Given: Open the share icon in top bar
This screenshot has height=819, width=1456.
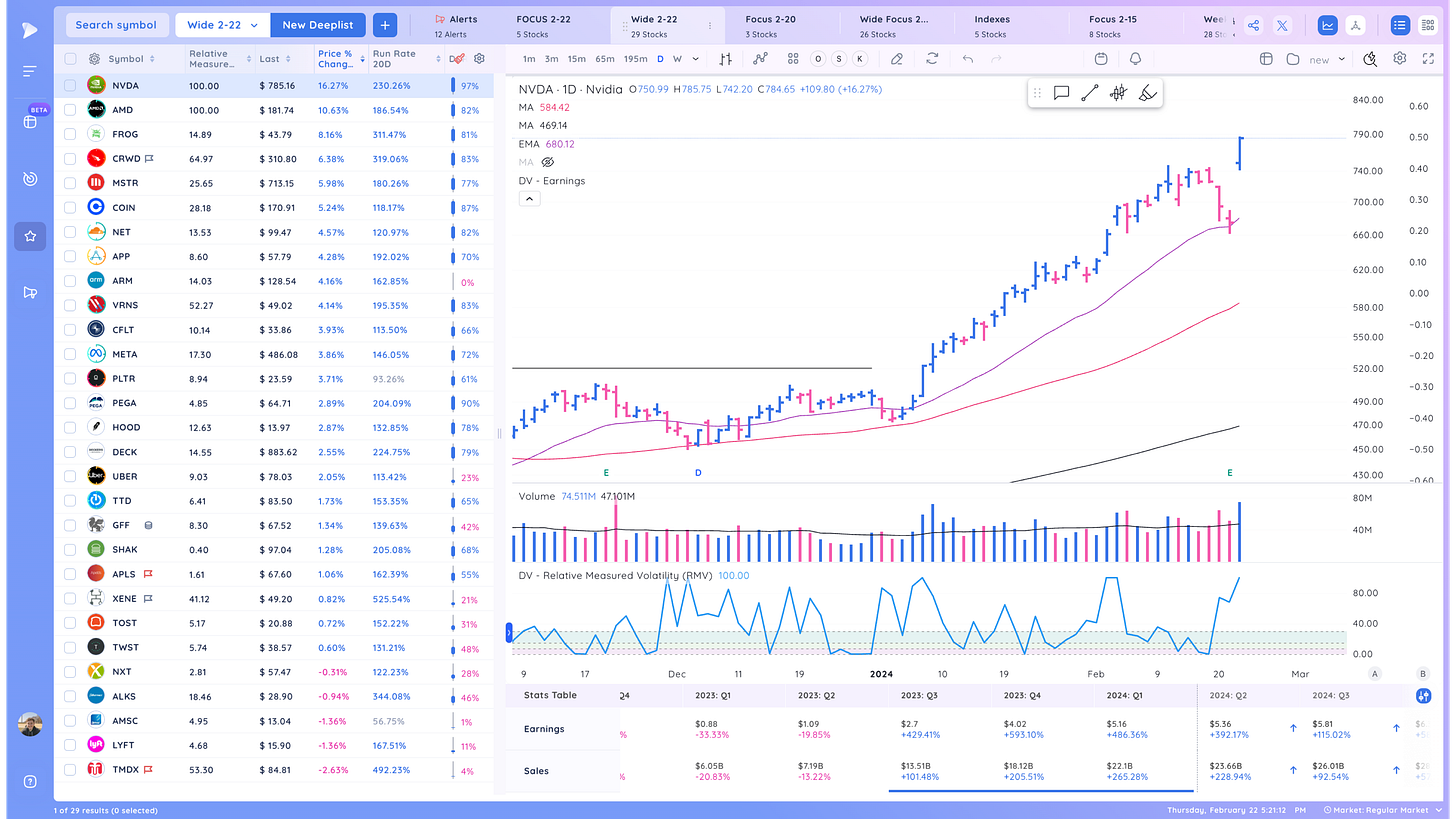Looking at the screenshot, I should (1254, 25).
